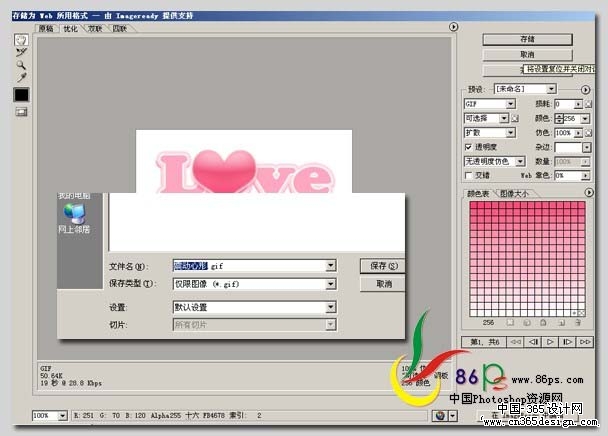Image resolution: width=608 pixels, height=436 pixels.
Task: Click the 保存(S) button in the save dialog
Action: 383,266
